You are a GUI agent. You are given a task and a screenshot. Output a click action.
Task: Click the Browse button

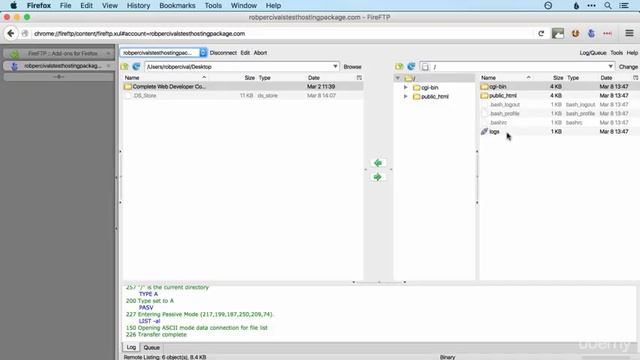pyautogui.click(x=352, y=67)
